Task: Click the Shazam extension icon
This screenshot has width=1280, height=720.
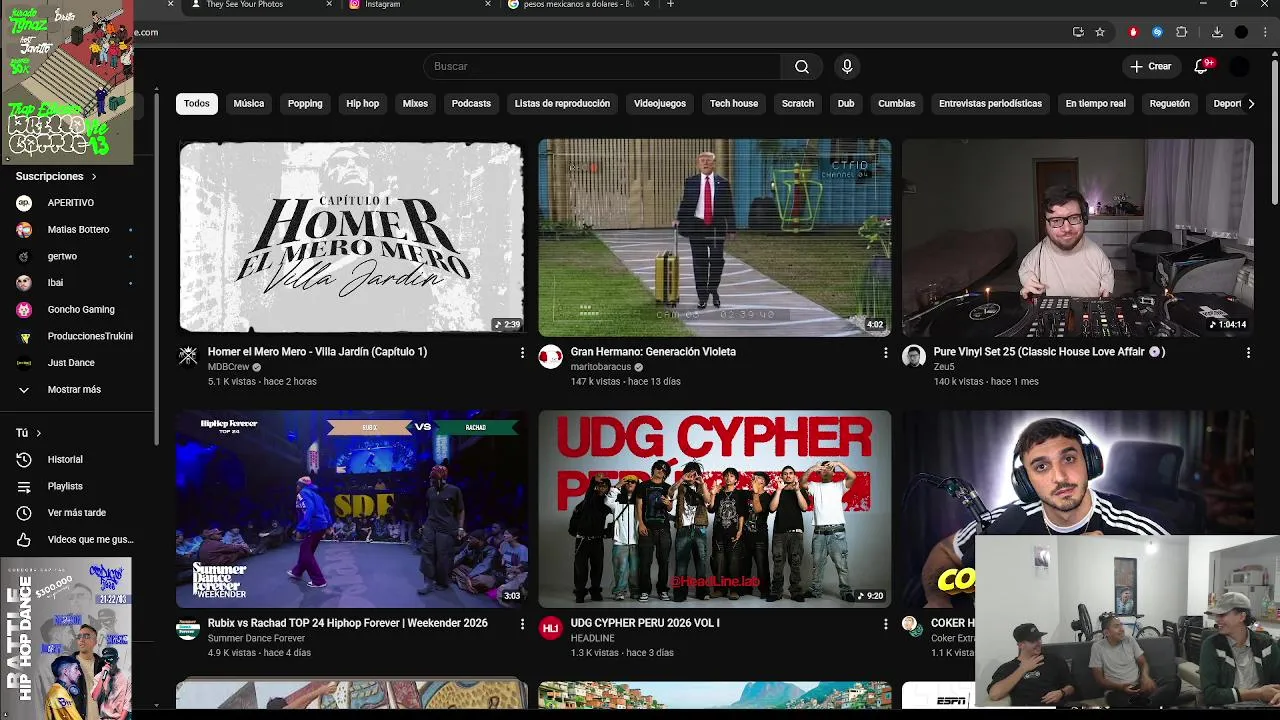Action: [x=1157, y=32]
